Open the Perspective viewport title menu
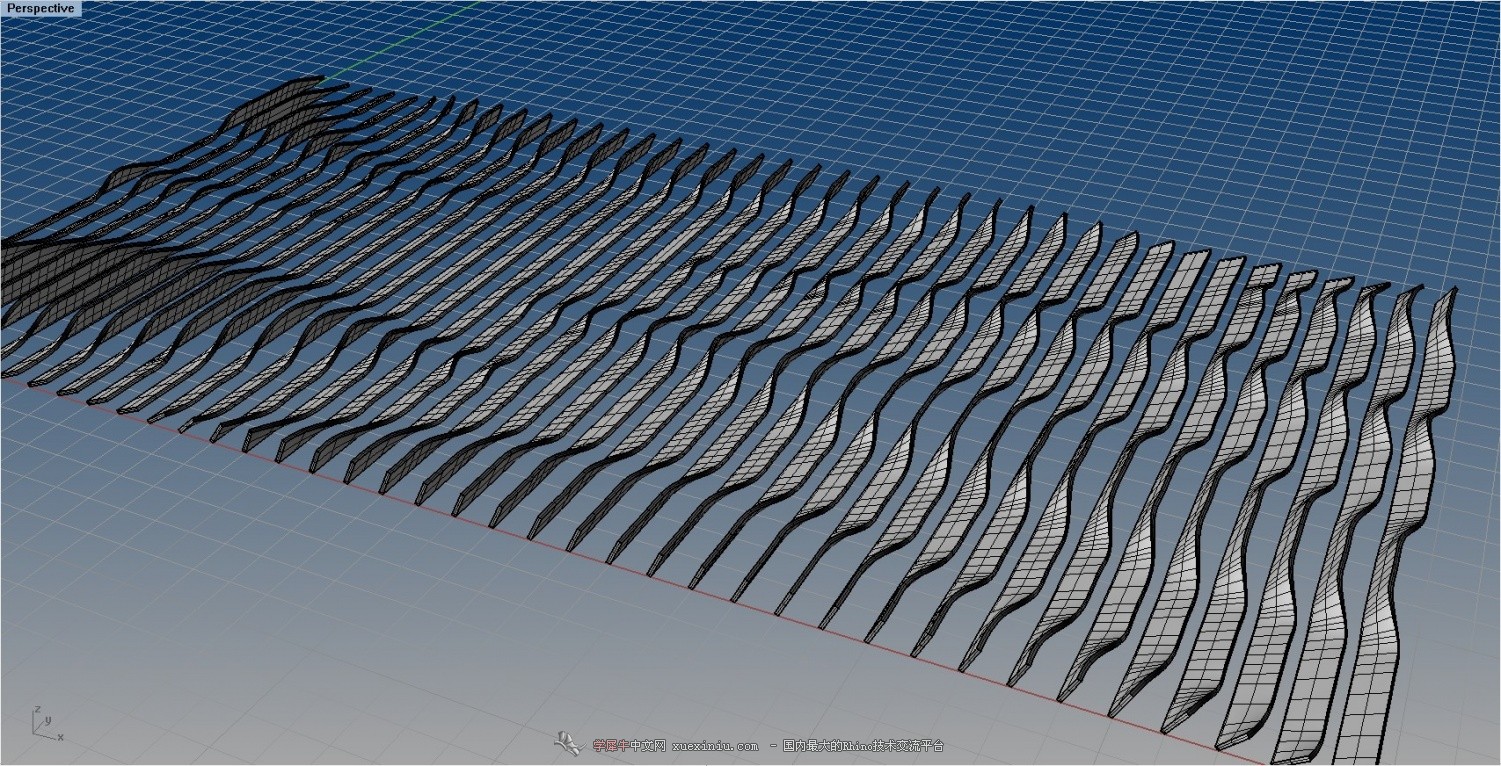Viewport: 1501px width, 766px height. 41,8
